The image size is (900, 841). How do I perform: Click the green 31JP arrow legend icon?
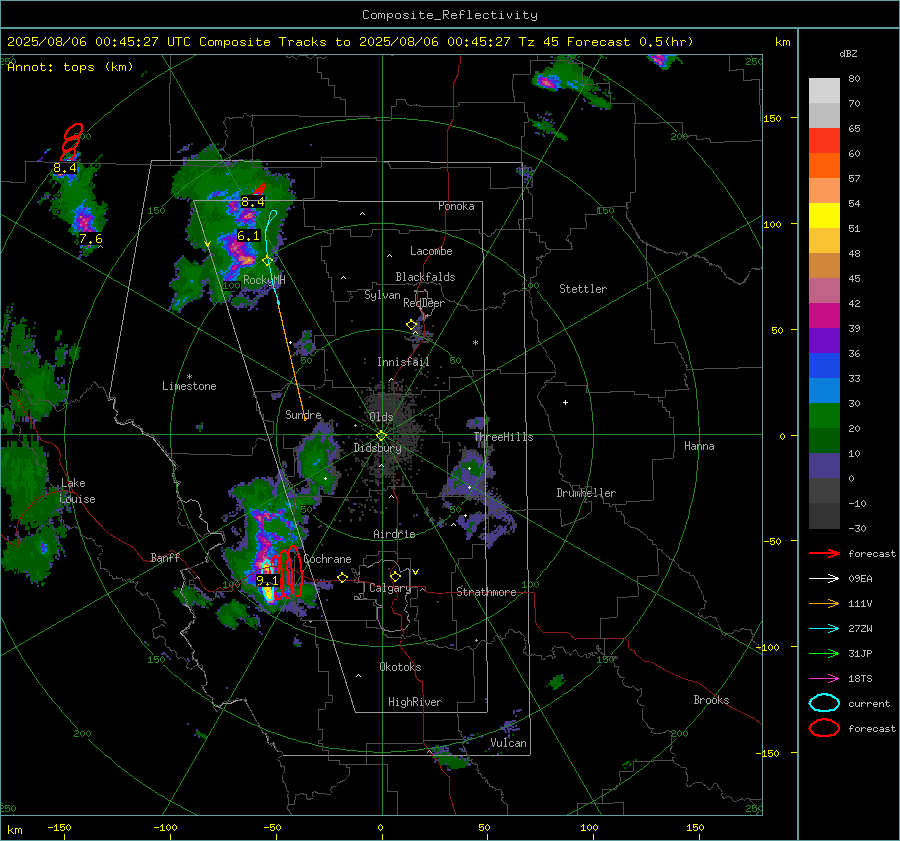tap(824, 653)
